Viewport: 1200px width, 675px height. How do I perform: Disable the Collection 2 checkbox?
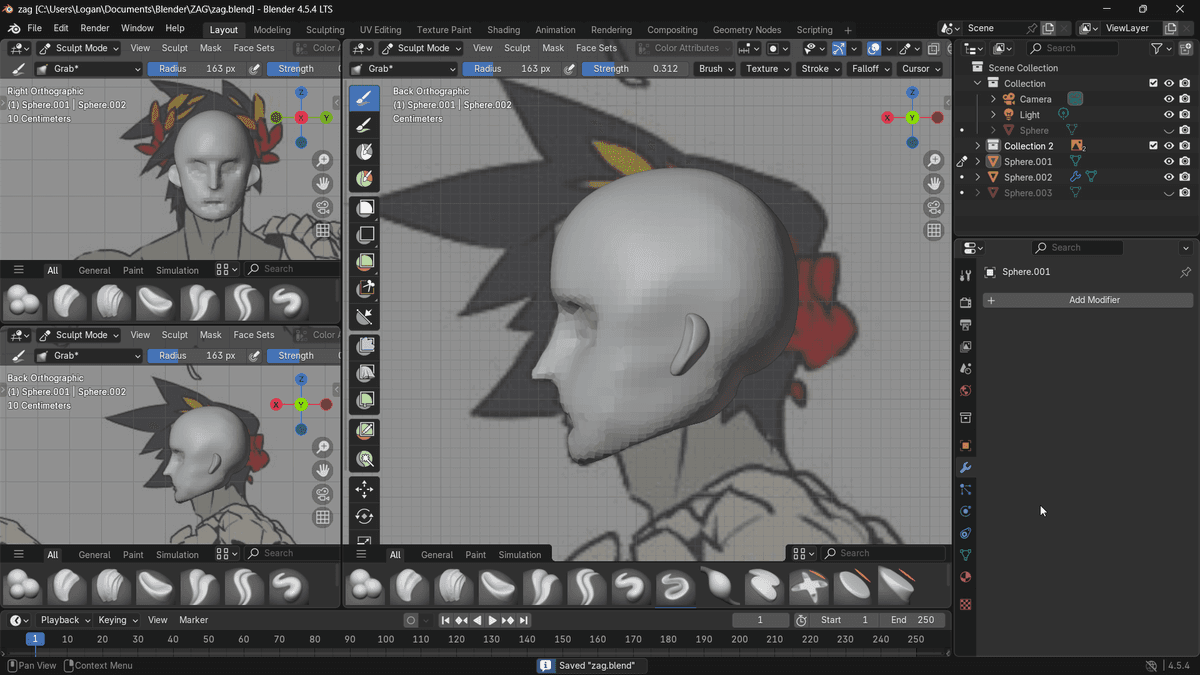click(x=1153, y=145)
